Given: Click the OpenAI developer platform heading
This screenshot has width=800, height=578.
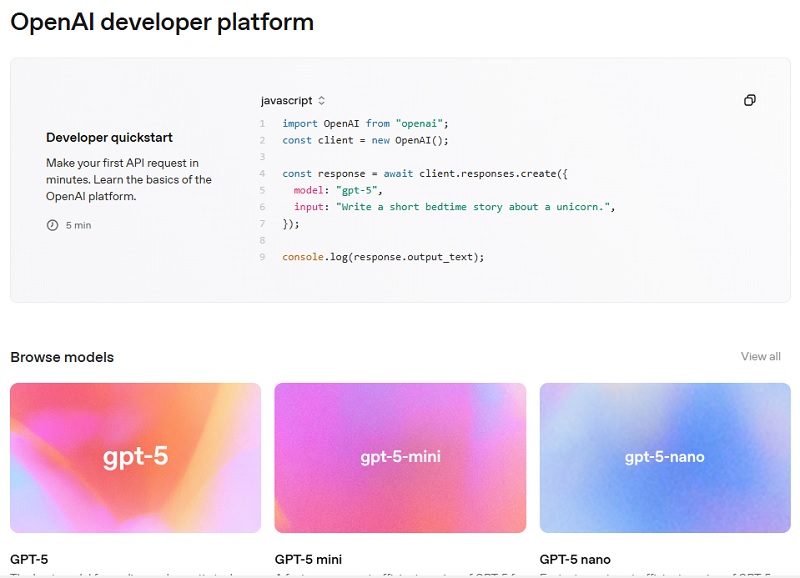Looking at the screenshot, I should click(x=160, y=21).
